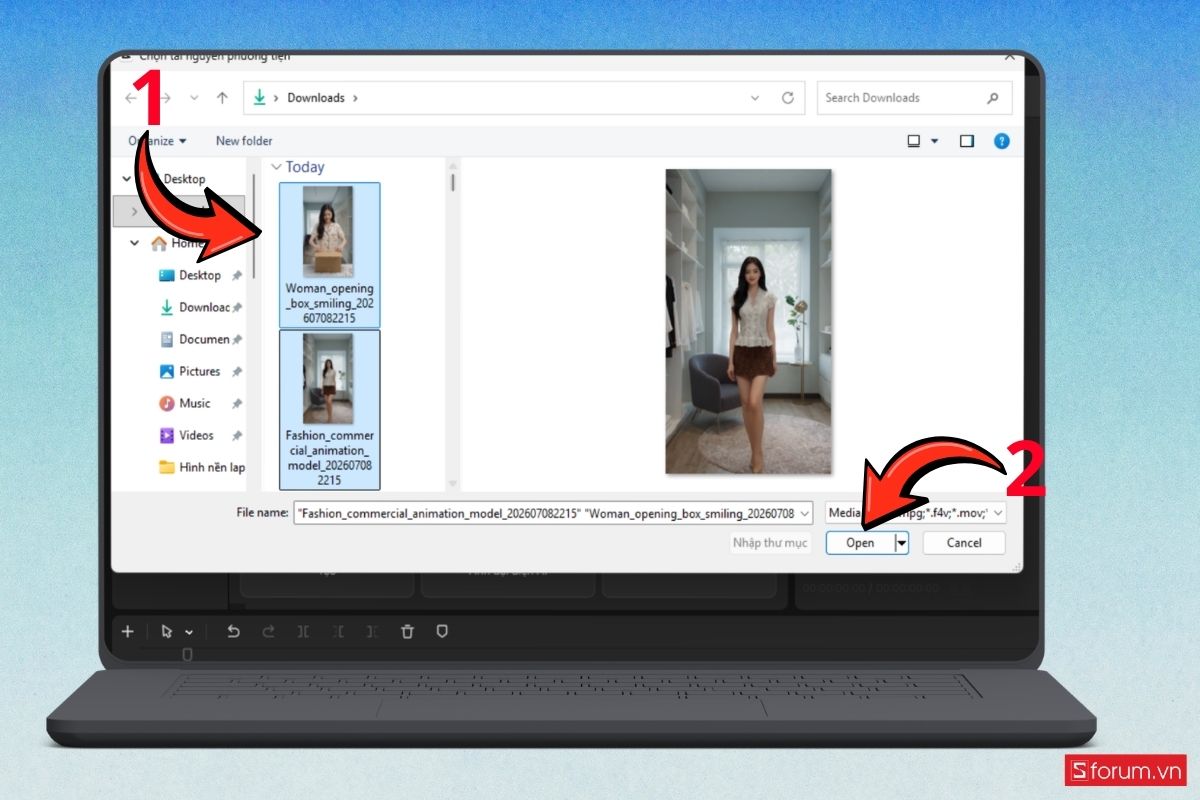Click the navigation pane scrollbar
This screenshot has height=800, width=1200.
pos(254,228)
